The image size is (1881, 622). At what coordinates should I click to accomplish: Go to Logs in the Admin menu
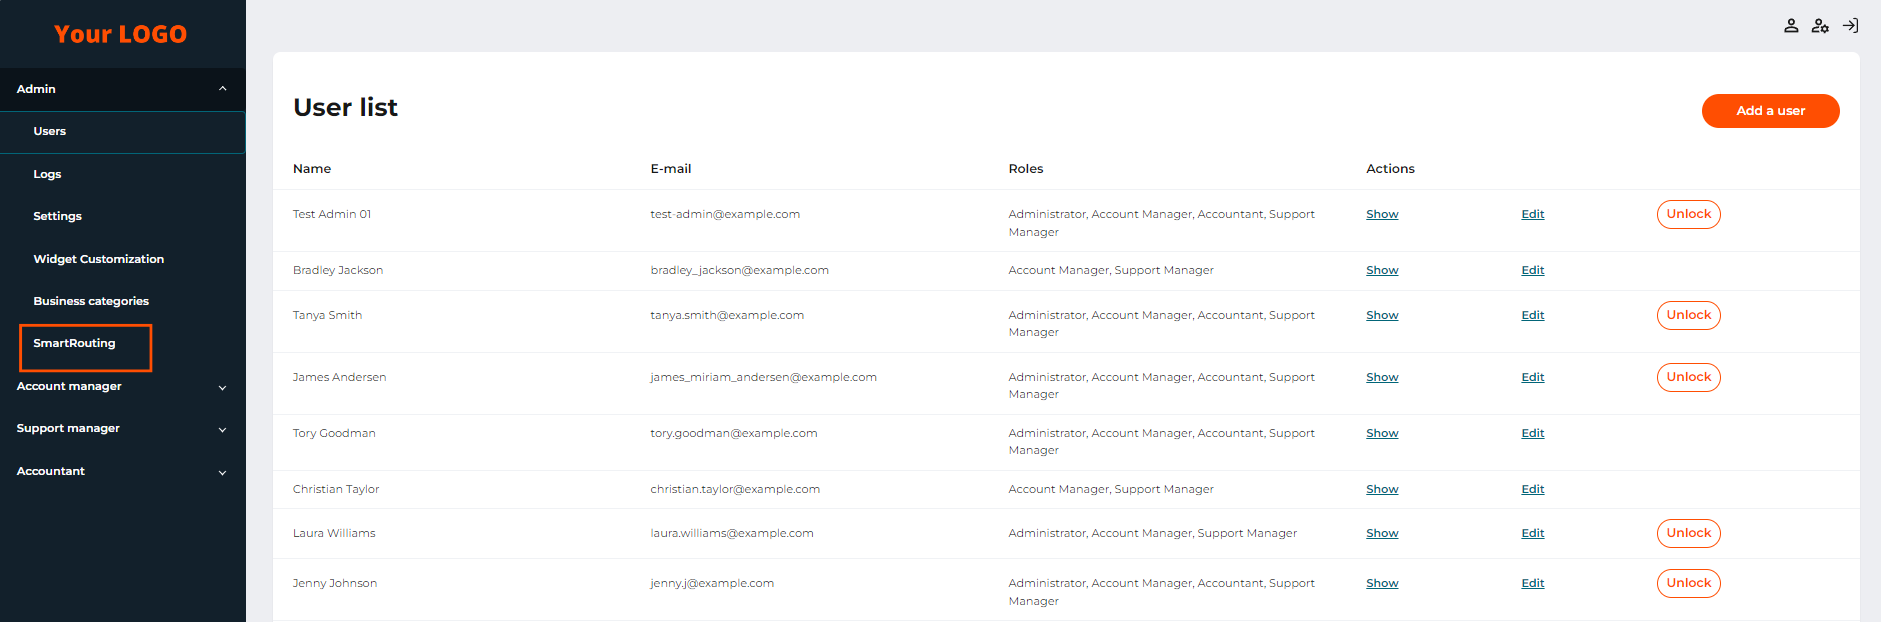pyautogui.click(x=47, y=174)
